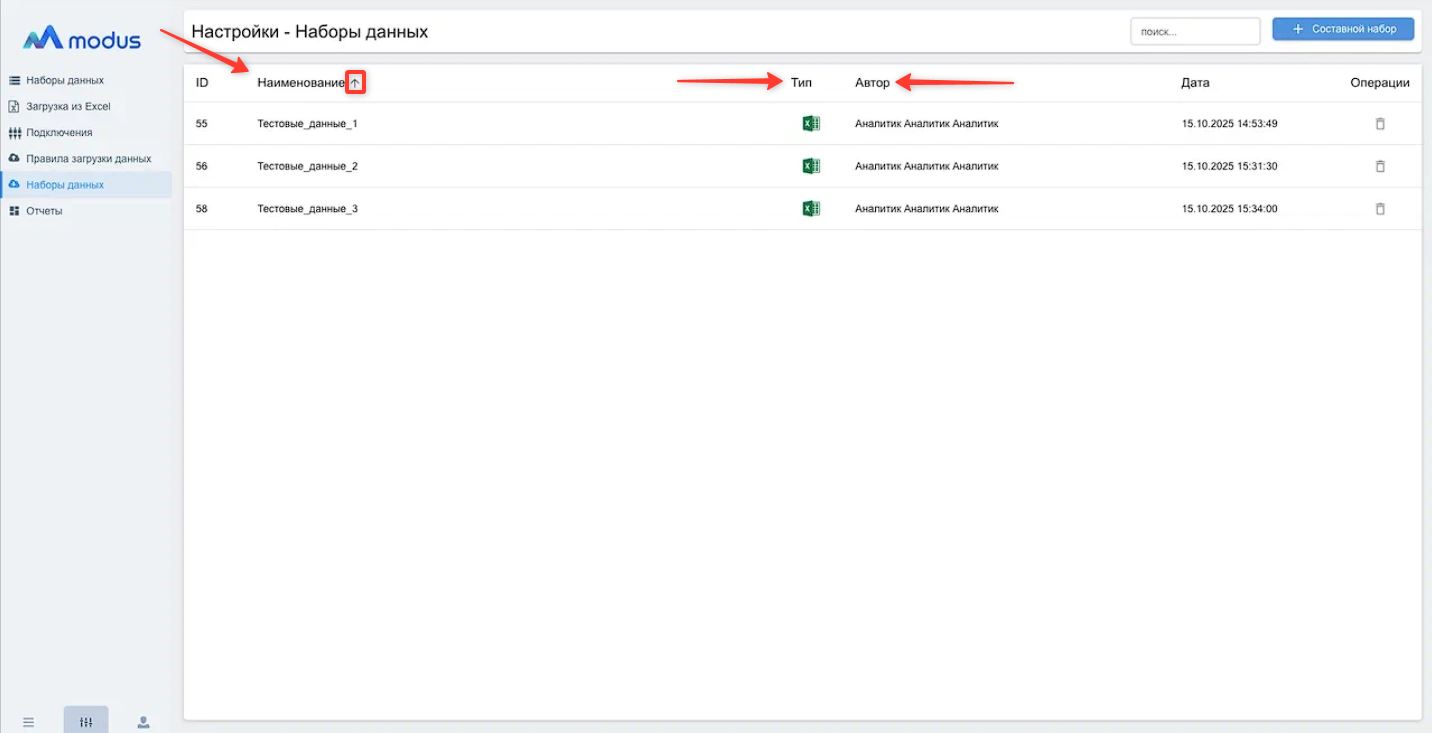Click the Составной набор button
The image size is (1432, 733).
point(1343,29)
